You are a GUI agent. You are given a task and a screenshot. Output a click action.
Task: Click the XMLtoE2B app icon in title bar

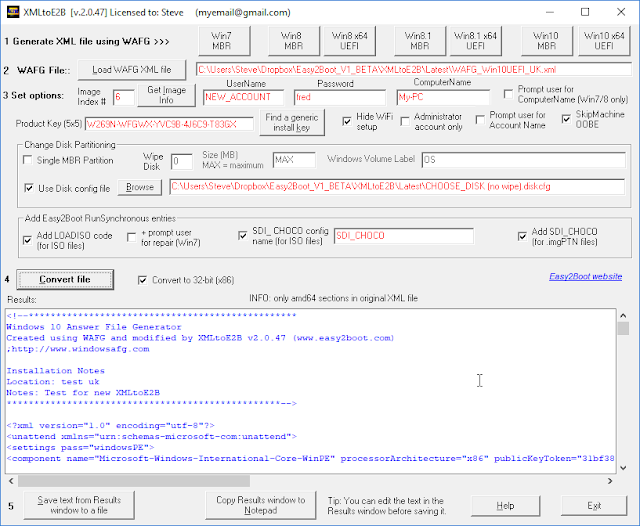tap(13, 12)
